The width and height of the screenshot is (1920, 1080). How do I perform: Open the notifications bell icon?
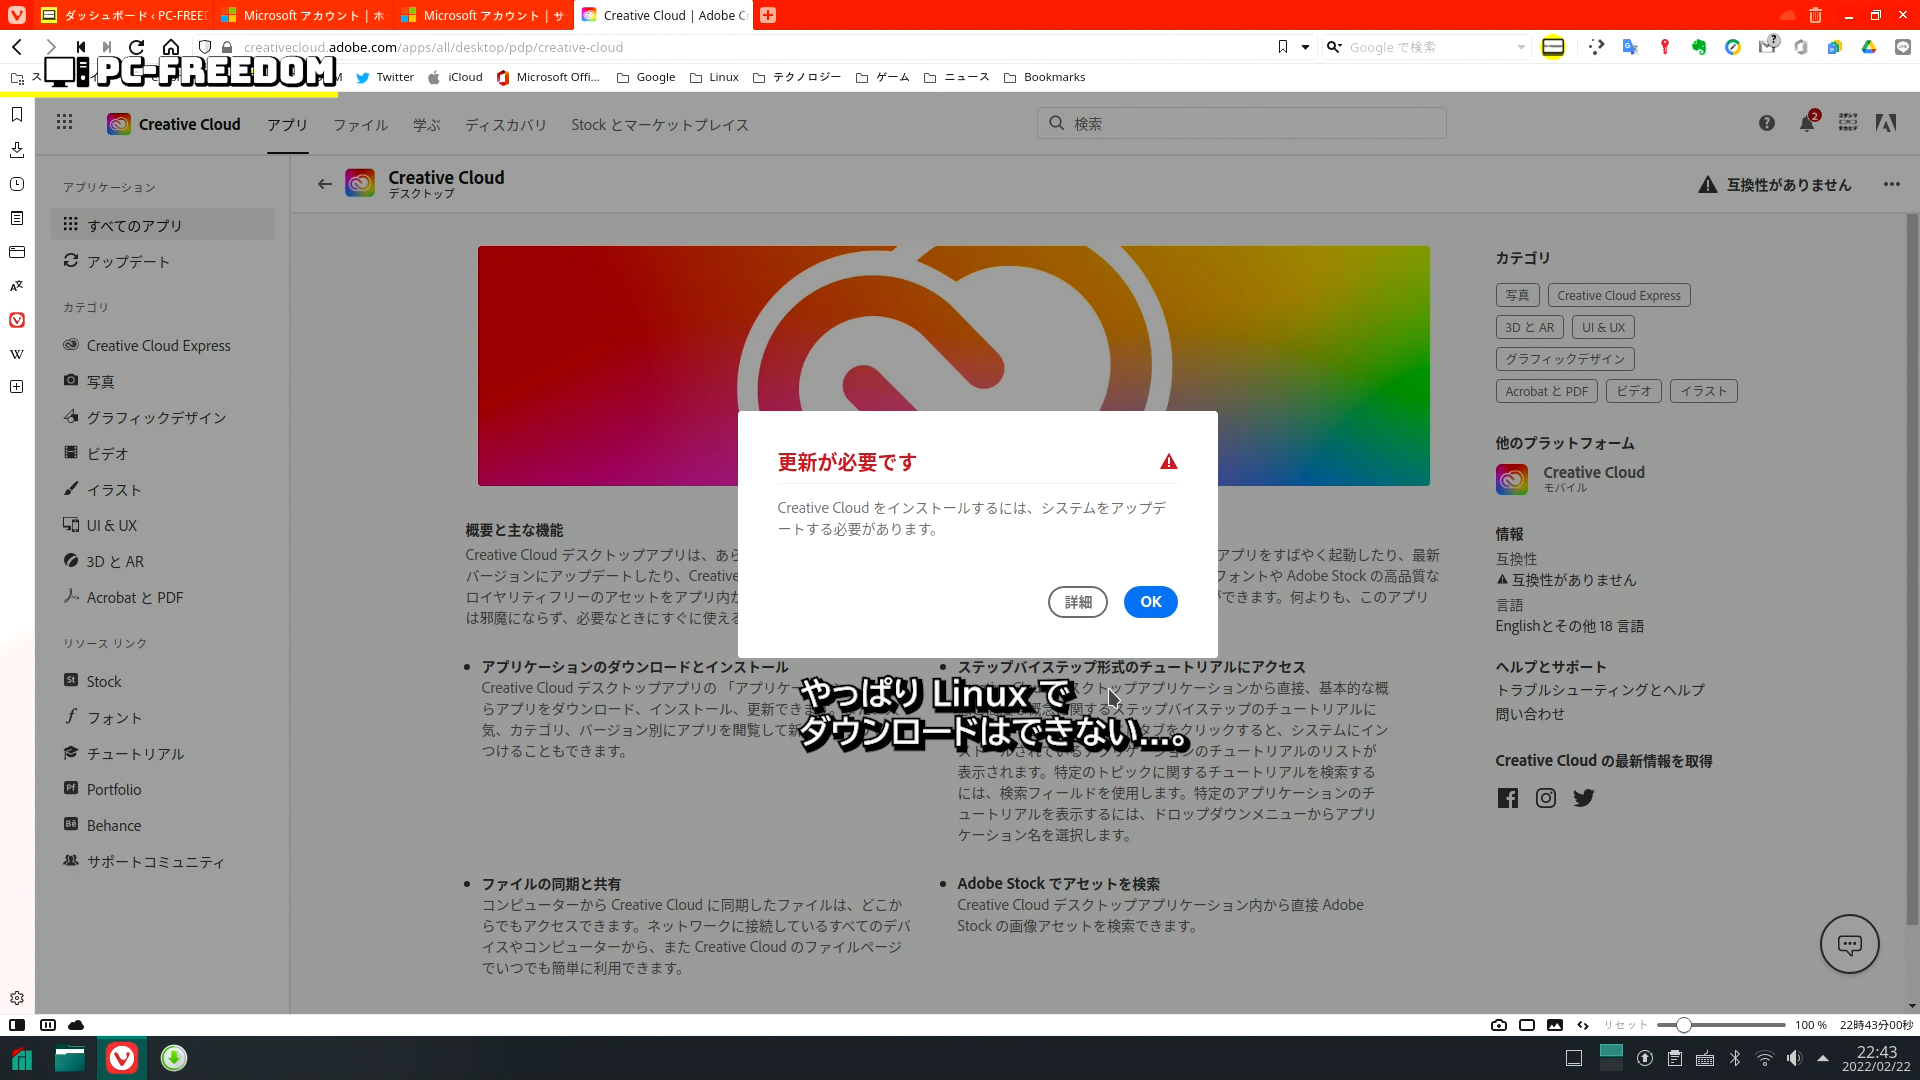click(x=1806, y=123)
